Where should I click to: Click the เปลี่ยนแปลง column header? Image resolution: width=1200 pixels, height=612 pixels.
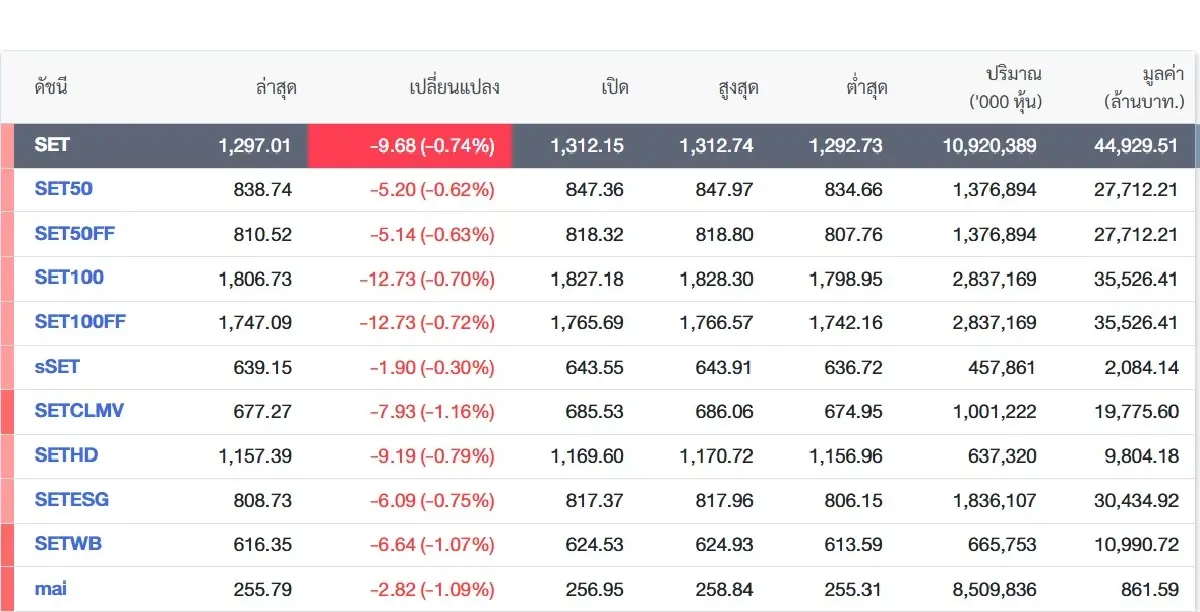point(454,88)
